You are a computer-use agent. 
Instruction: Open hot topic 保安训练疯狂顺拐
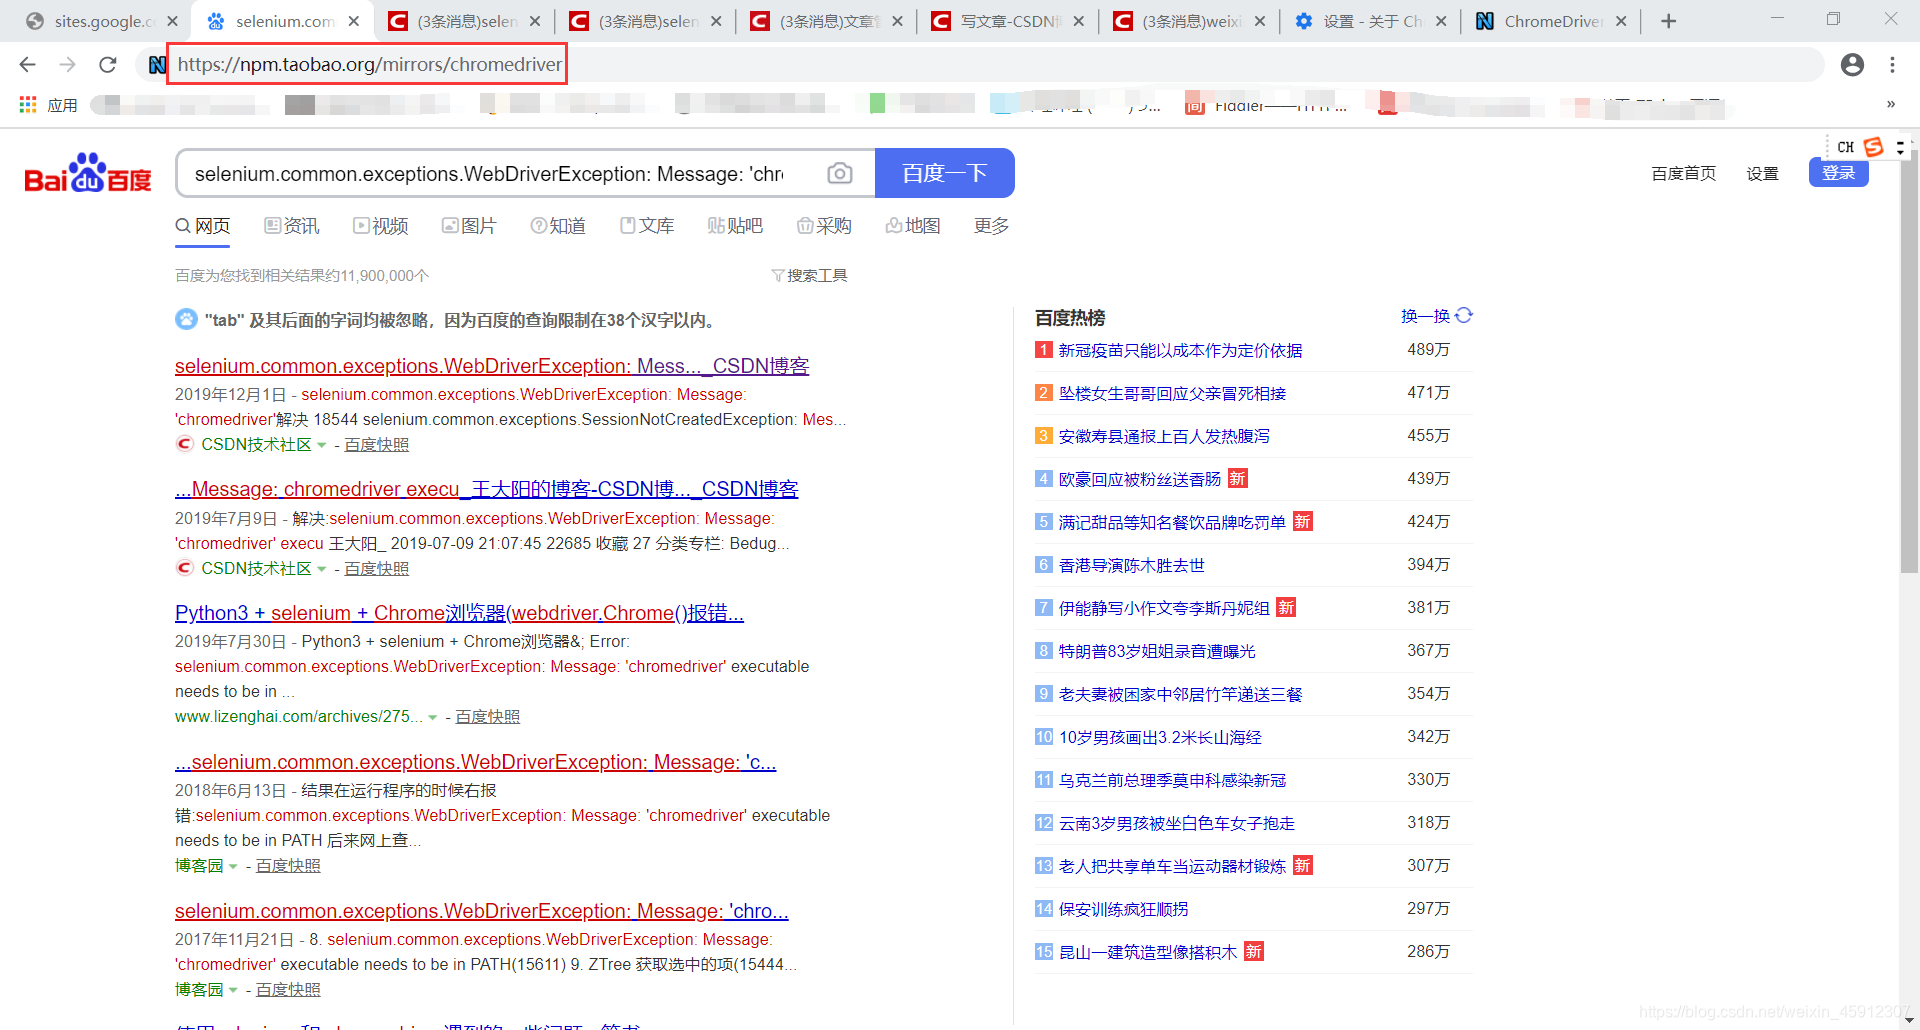[1123, 909]
